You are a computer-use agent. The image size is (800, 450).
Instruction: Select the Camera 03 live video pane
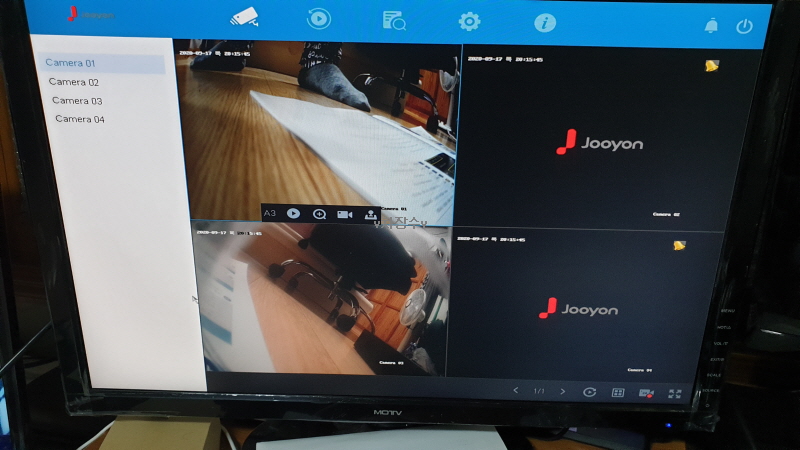point(321,298)
